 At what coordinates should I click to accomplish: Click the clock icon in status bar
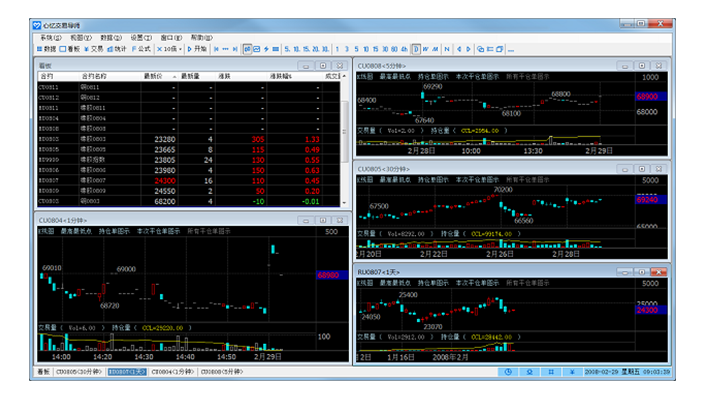coord(508,372)
